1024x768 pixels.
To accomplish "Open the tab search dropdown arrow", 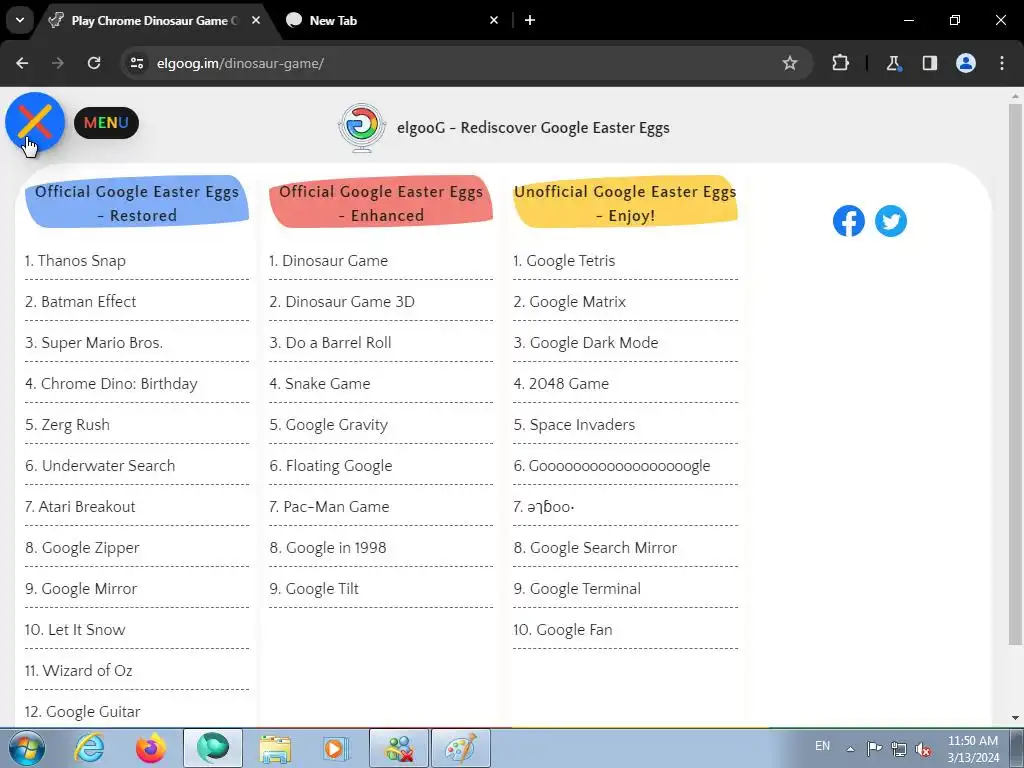I will tap(20, 20).
